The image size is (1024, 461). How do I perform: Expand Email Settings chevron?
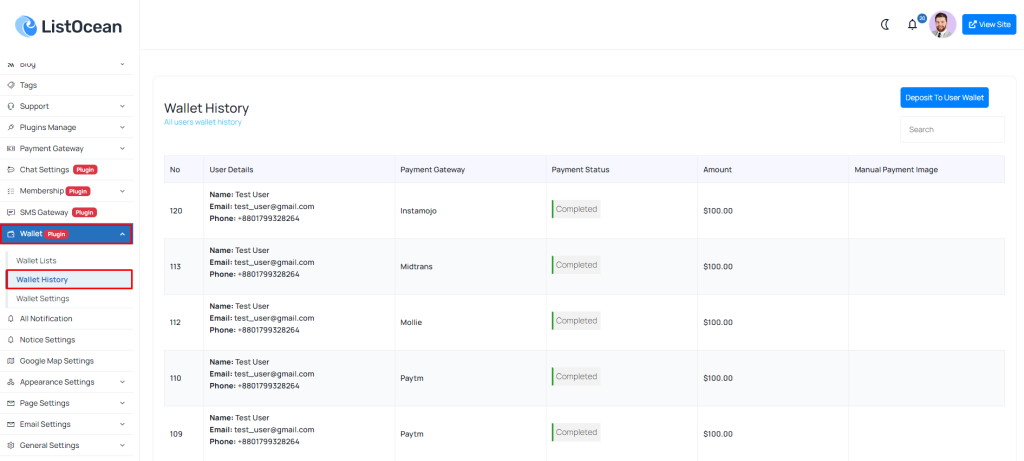click(122, 424)
